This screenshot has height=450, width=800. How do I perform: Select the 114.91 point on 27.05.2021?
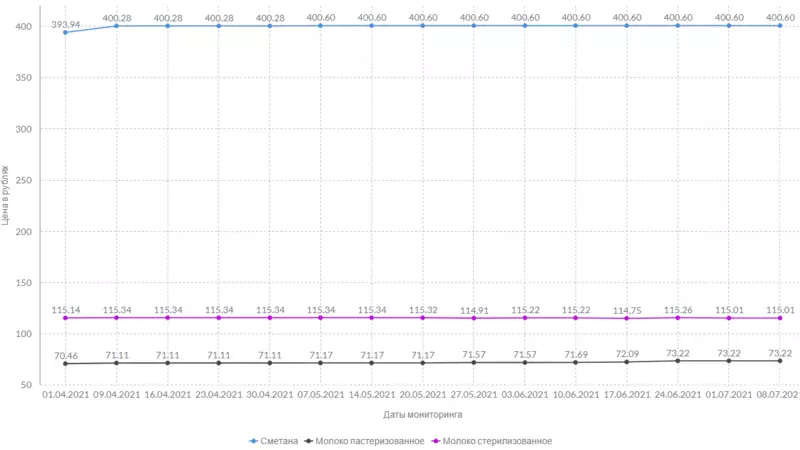click(474, 318)
